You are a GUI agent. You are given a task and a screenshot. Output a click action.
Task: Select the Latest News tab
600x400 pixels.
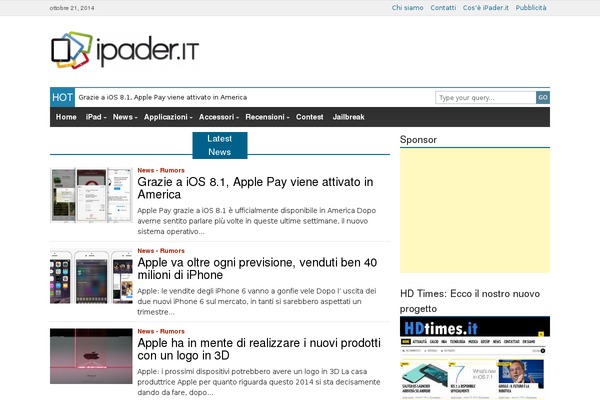(220, 145)
